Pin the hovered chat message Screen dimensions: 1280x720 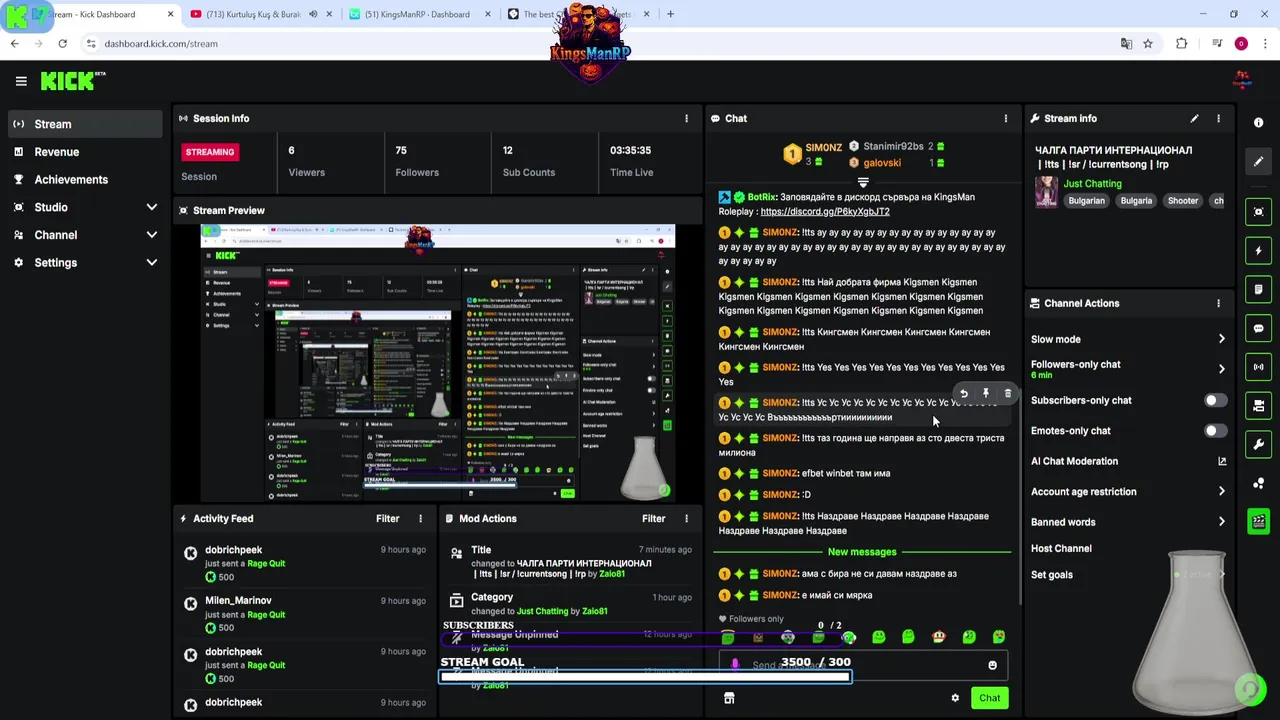pos(985,394)
